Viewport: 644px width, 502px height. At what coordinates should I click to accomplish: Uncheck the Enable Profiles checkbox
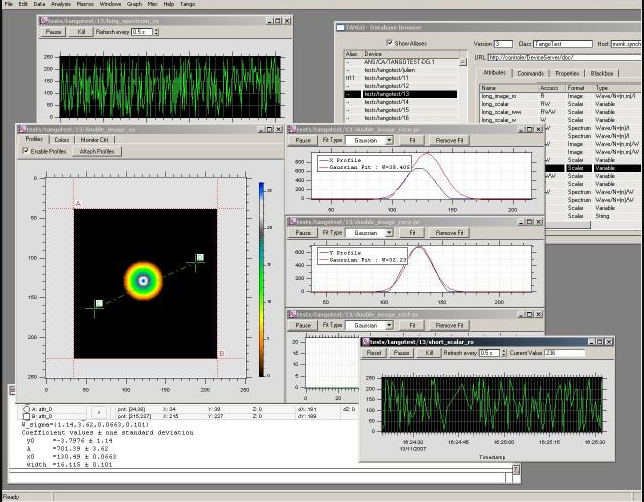pyautogui.click(x=26, y=151)
